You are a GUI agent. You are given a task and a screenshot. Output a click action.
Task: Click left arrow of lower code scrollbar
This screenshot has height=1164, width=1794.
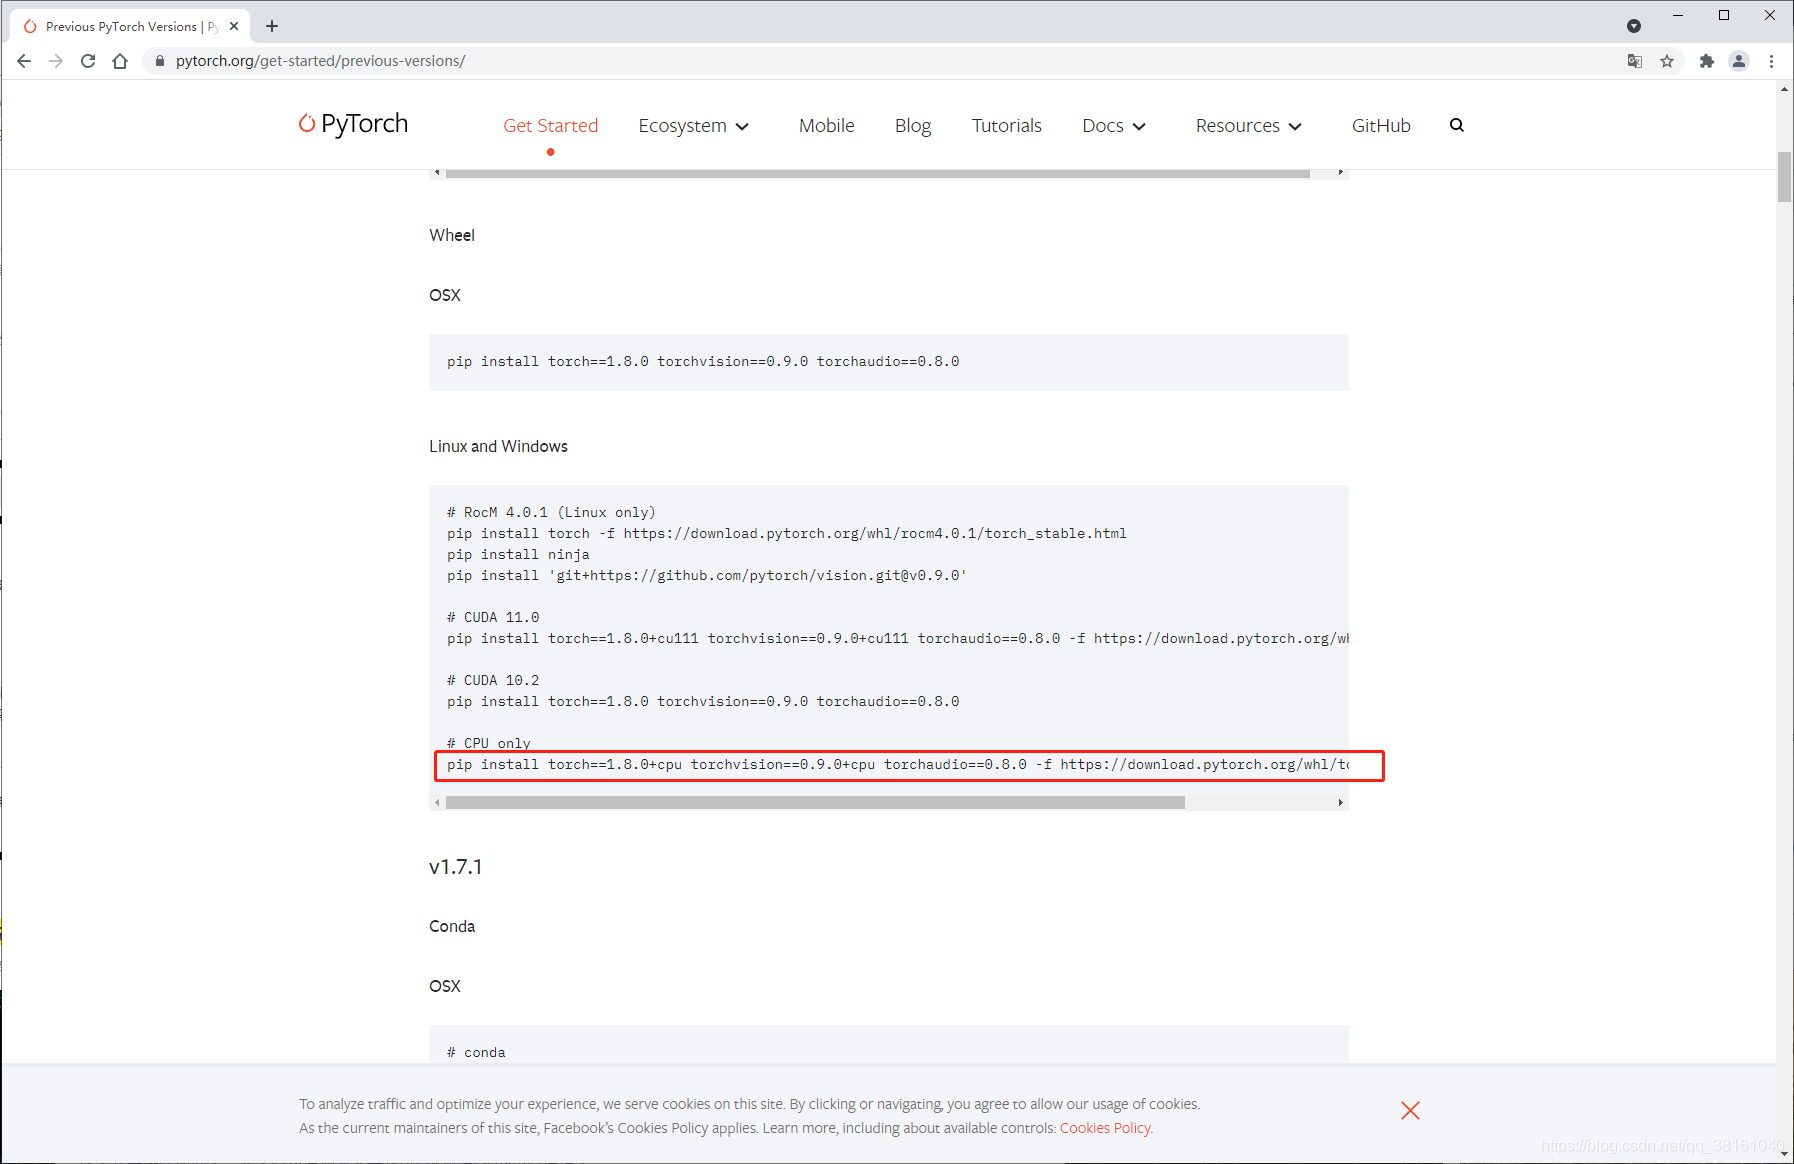(437, 802)
